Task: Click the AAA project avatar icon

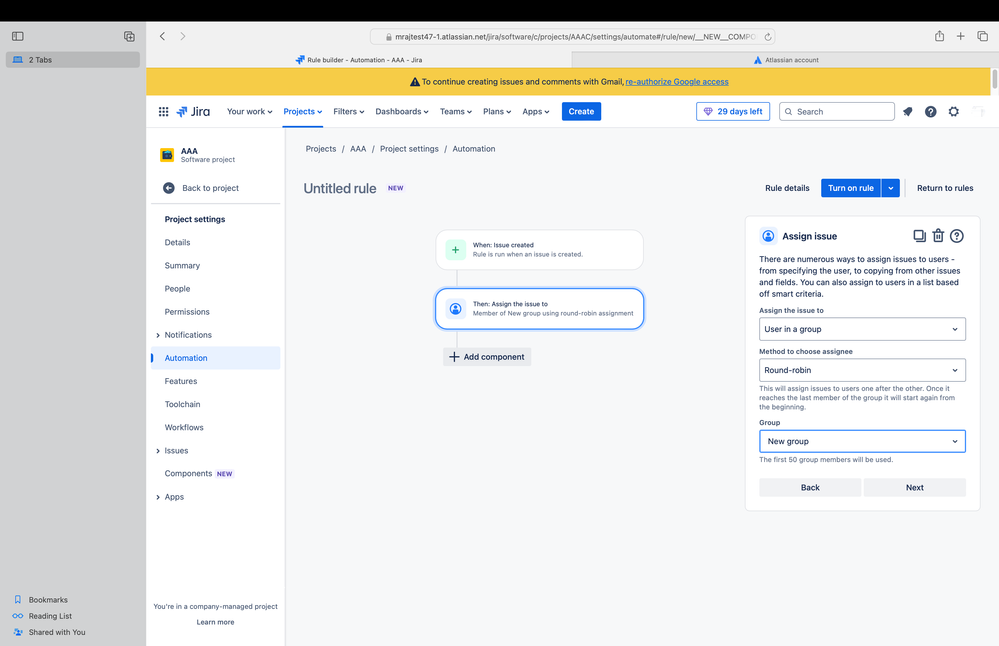Action: [167, 155]
